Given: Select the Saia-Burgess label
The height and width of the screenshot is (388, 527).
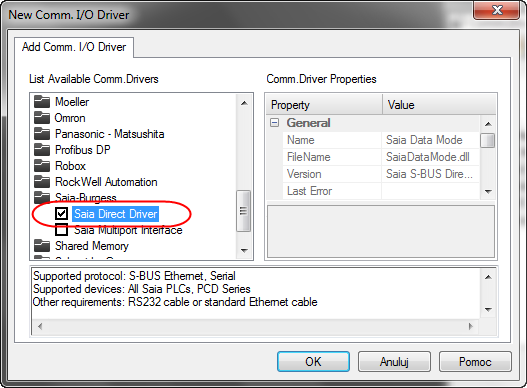Looking at the screenshot, I should (x=86, y=197).
